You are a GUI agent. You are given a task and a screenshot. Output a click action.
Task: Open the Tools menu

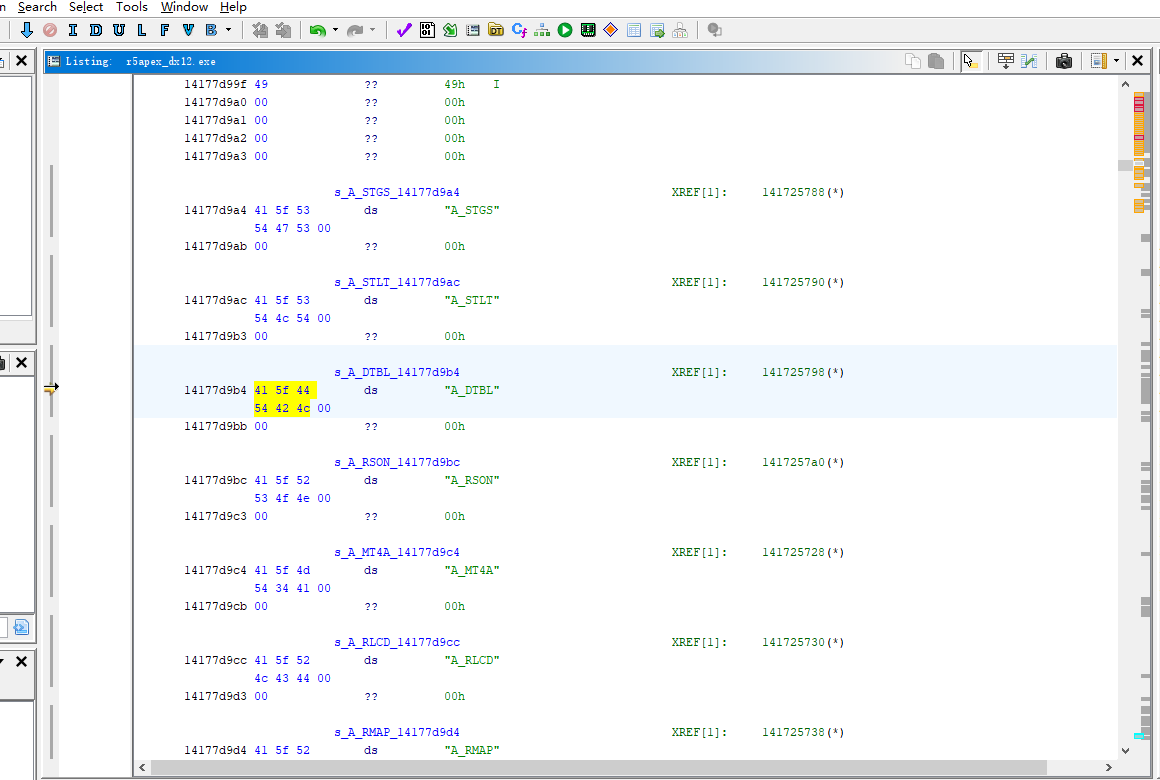132,7
